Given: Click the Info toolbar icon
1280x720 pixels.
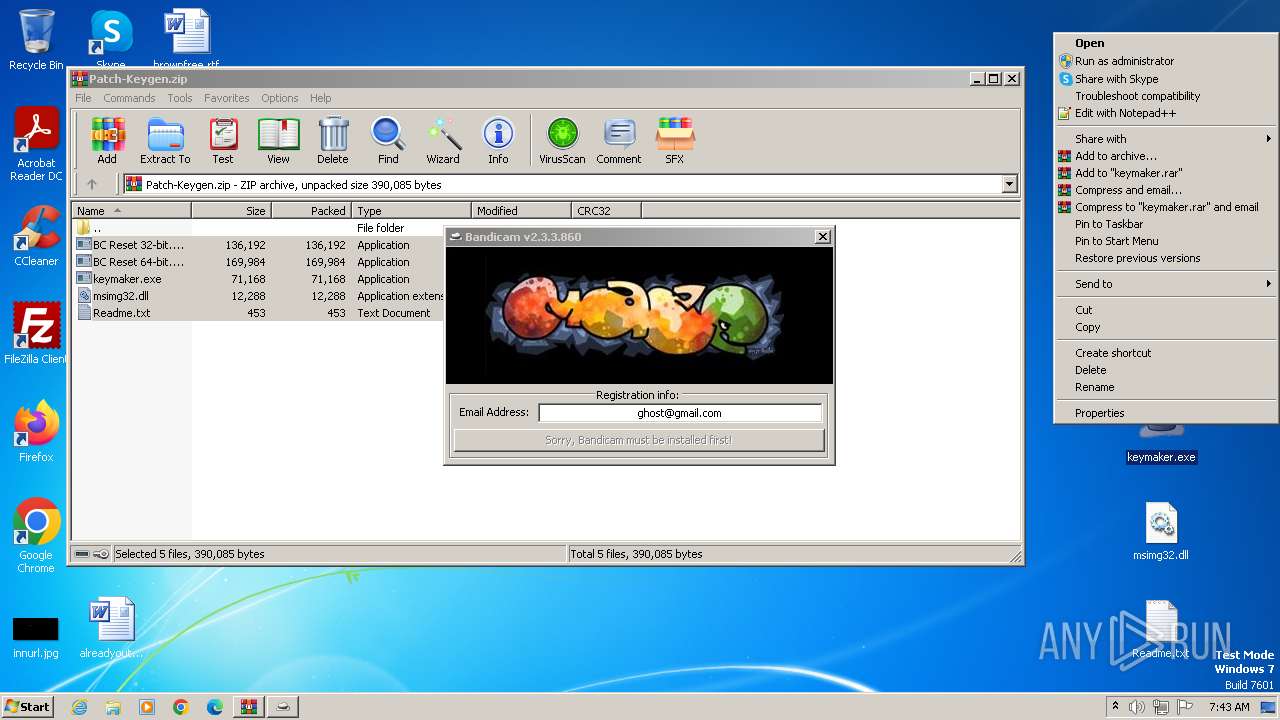Looking at the screenshot, I should click(x=498, y=140).
